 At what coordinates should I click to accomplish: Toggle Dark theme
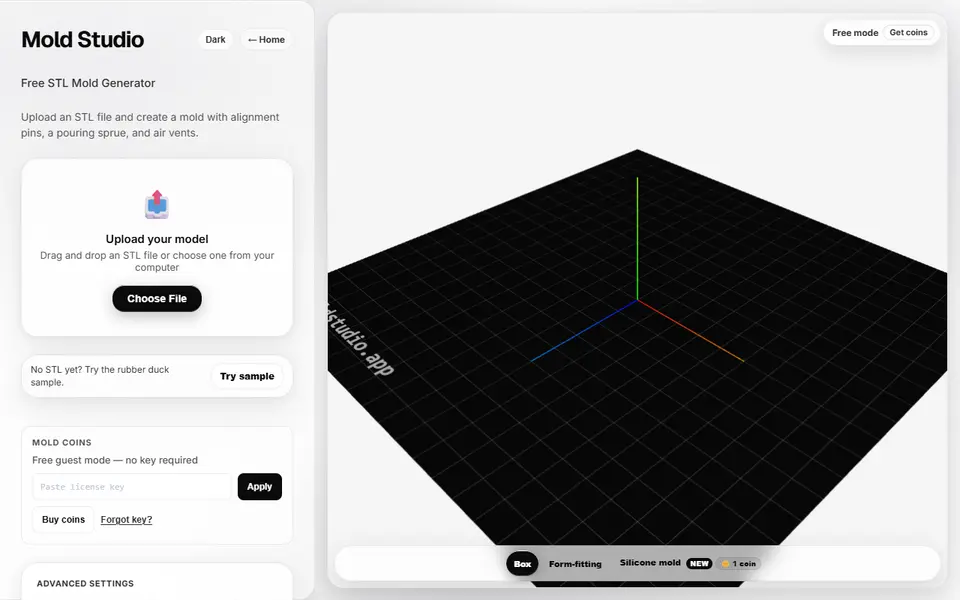tap(215, 40)
